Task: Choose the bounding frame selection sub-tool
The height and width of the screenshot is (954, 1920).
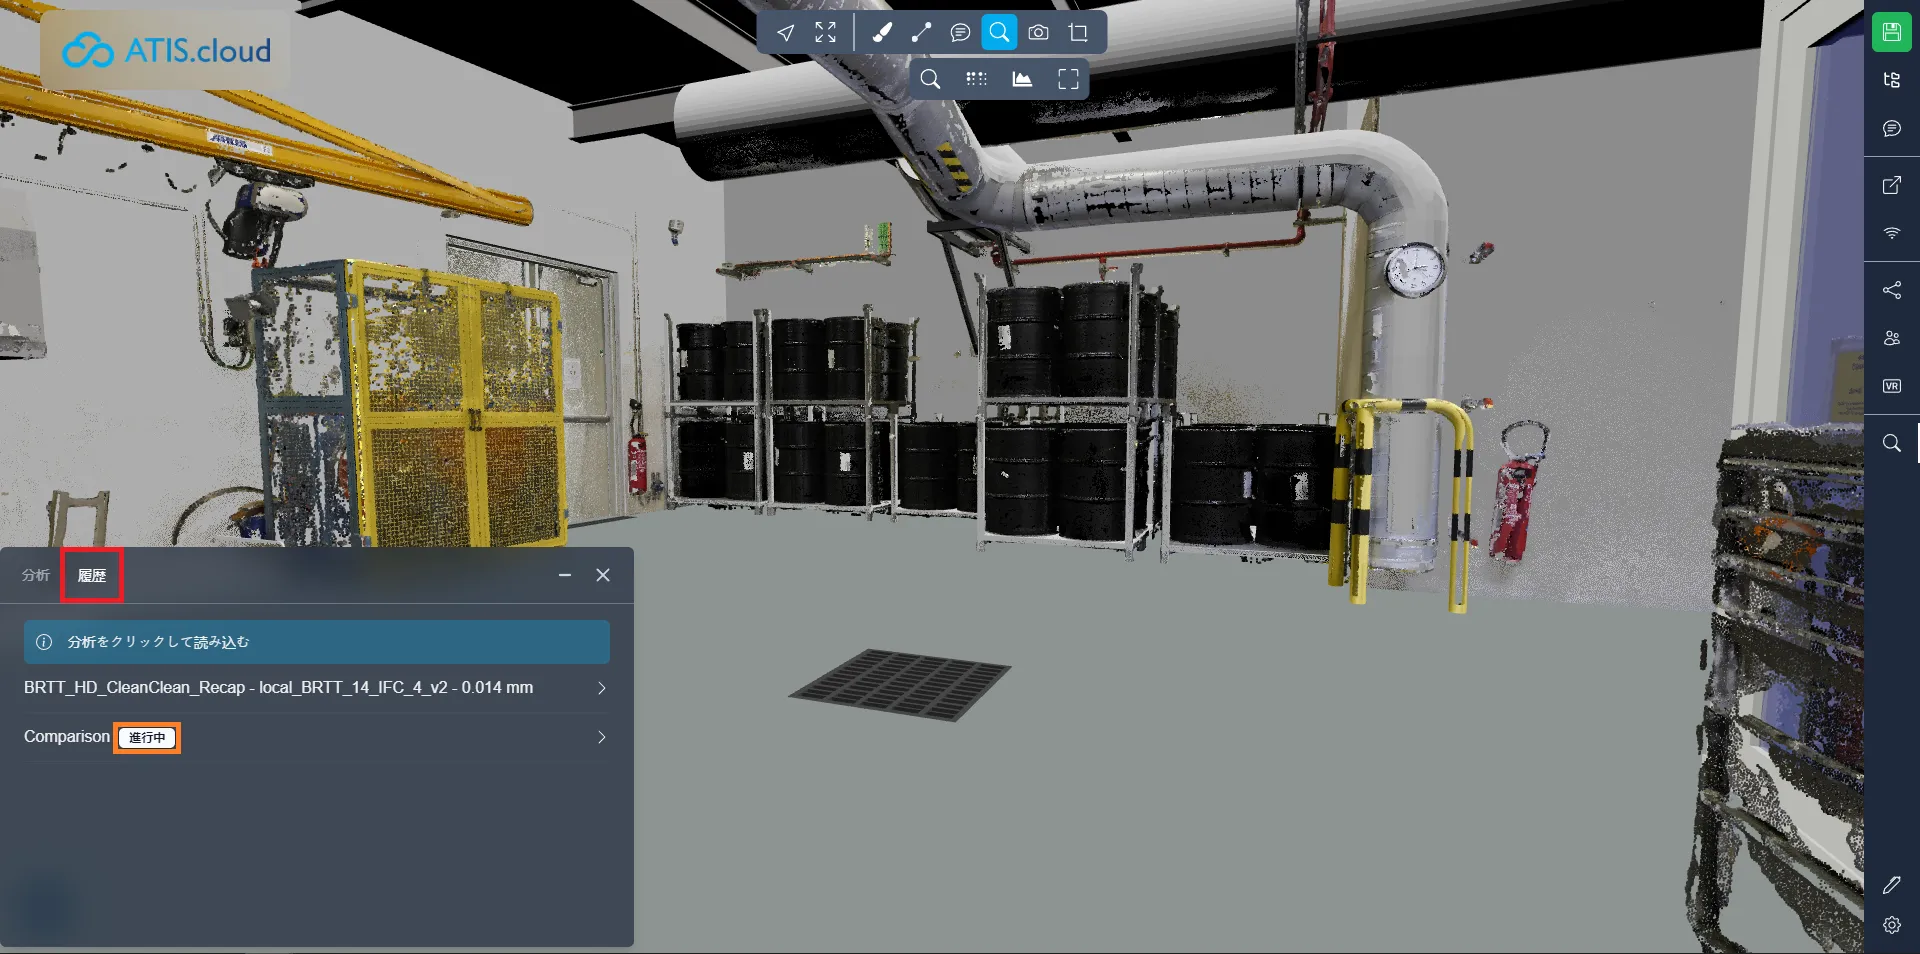Action: click(x=1068, y=80)
